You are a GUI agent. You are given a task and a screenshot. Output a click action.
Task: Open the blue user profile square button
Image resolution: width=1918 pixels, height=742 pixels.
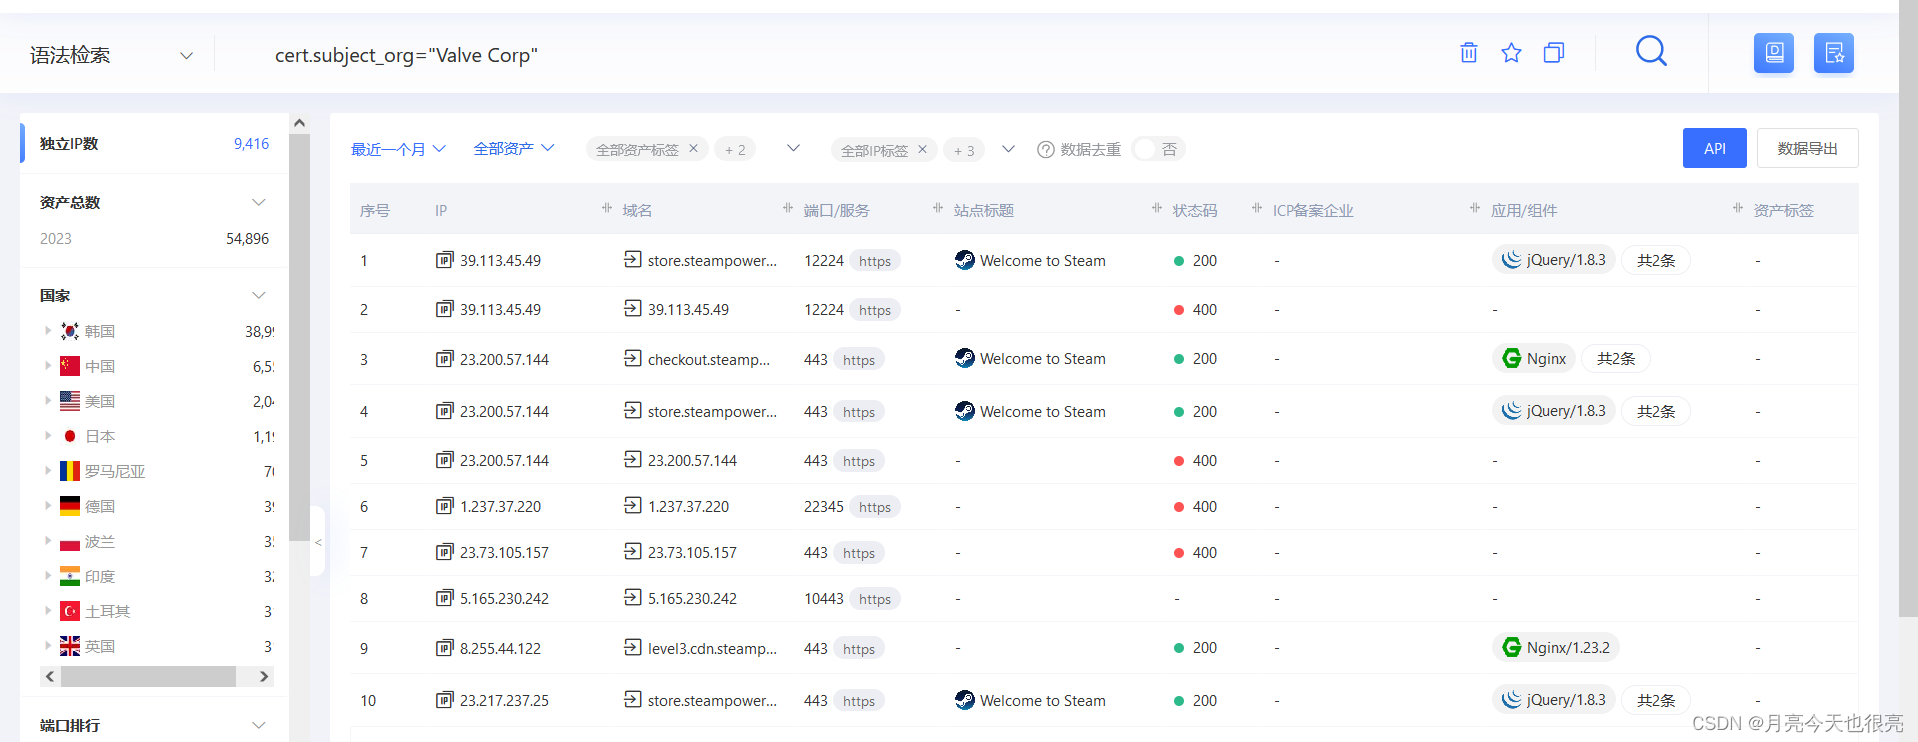(x=1774, y=53)
